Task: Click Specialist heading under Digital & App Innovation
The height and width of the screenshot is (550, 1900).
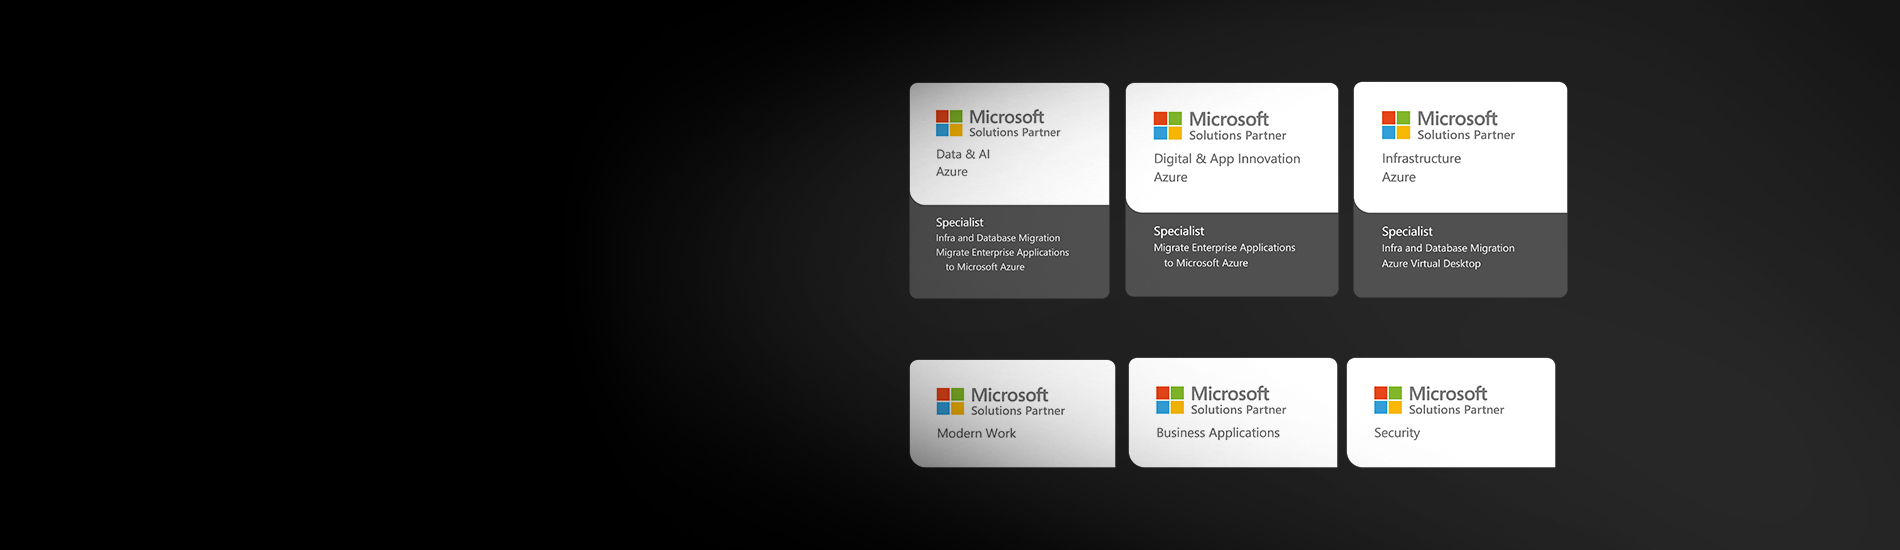Action: pyautogui.click(x=1178, y=231)
